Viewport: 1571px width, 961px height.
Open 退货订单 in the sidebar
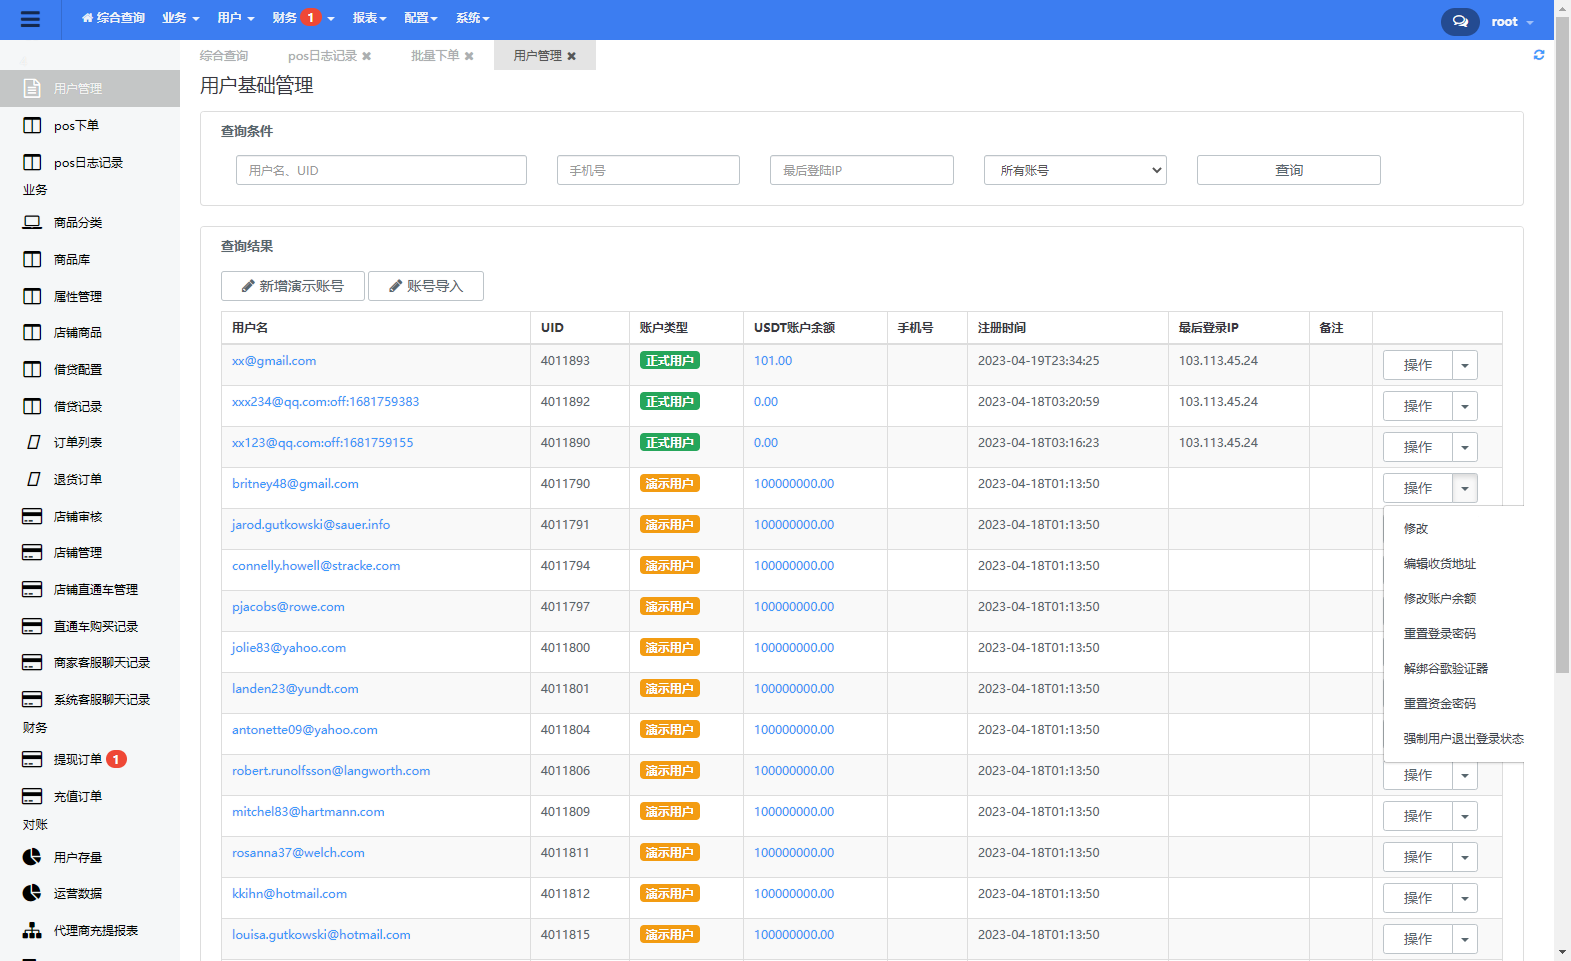[90, 479]
